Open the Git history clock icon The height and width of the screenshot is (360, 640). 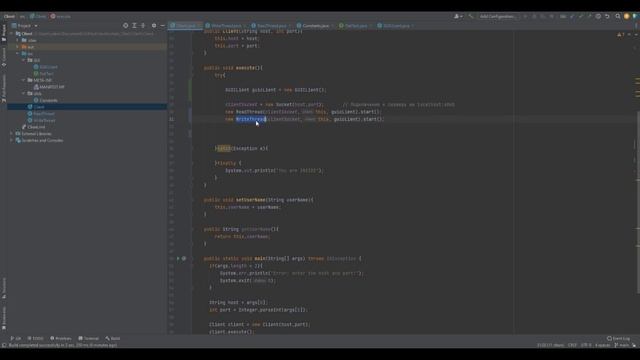(x=598, y=16)
